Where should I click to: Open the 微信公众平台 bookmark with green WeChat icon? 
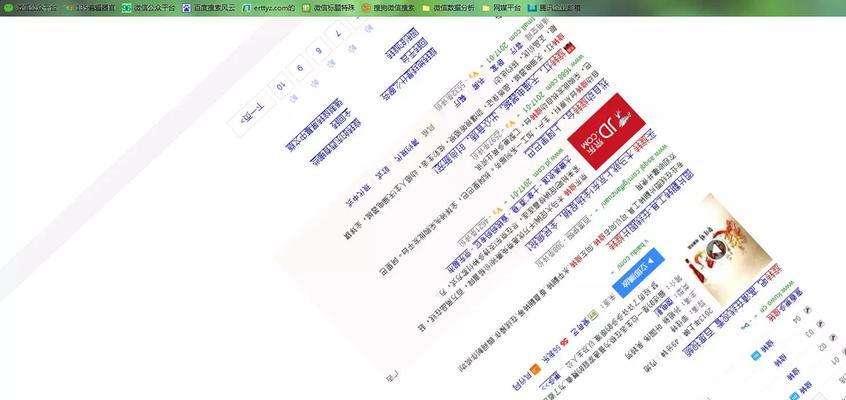coord(30,8)
